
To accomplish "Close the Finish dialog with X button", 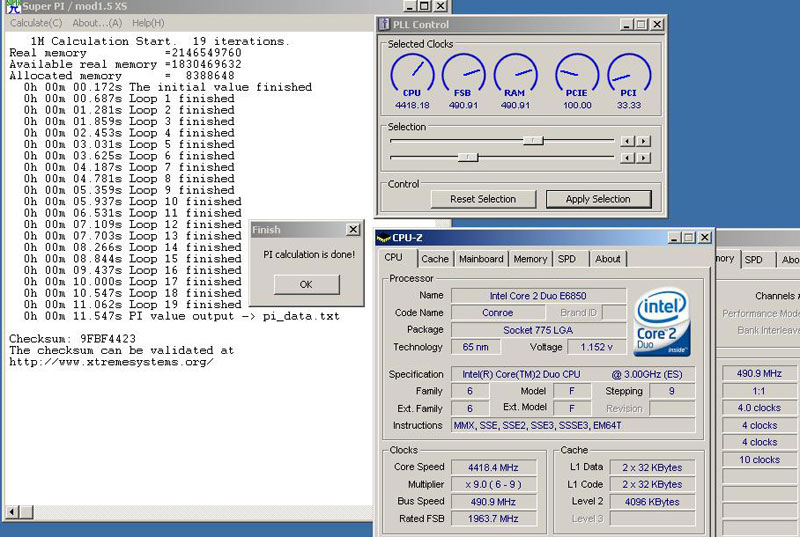I will [352, 230].
